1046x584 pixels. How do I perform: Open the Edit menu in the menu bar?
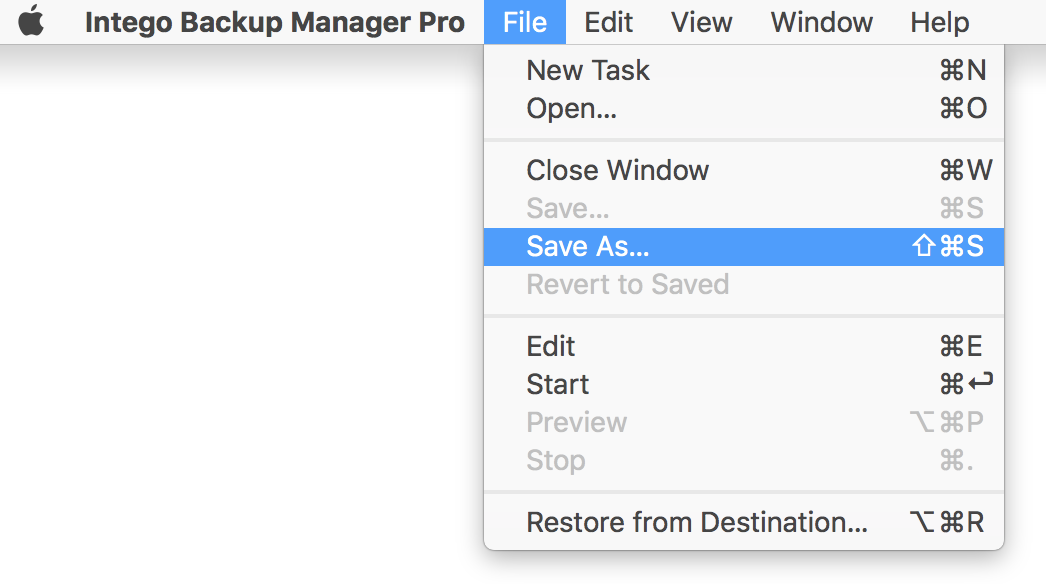pos(608,22)
